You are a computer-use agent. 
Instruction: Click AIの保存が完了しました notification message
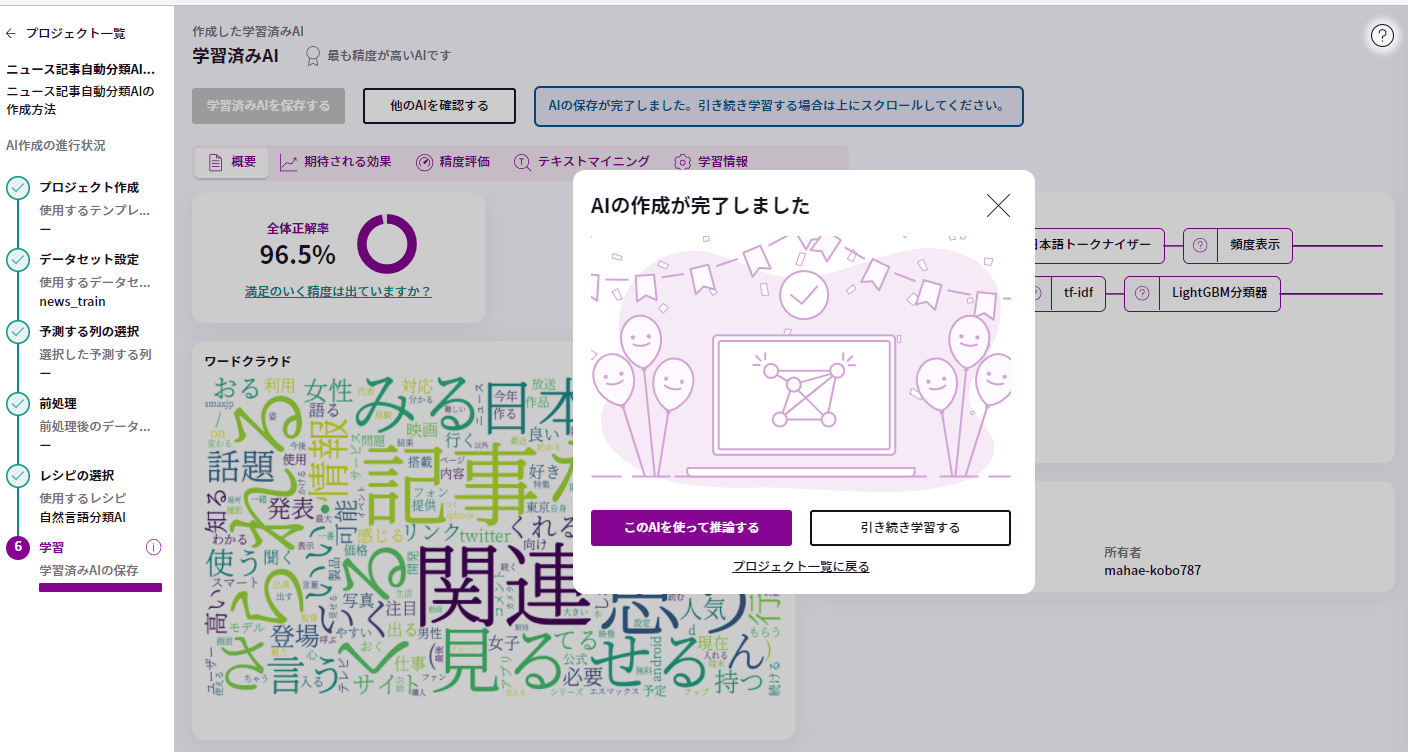[778, 105]
